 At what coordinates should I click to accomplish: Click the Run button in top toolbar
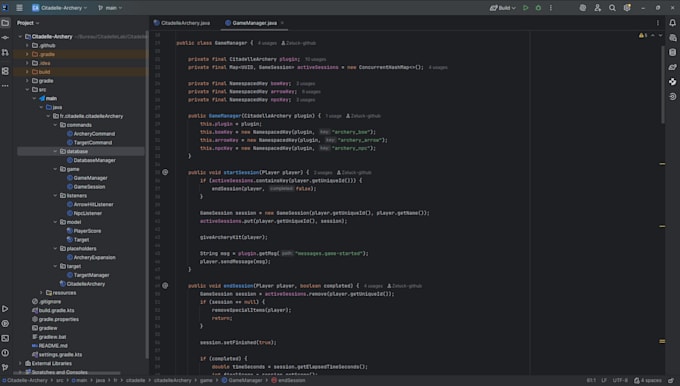click(x=526, y=8)
